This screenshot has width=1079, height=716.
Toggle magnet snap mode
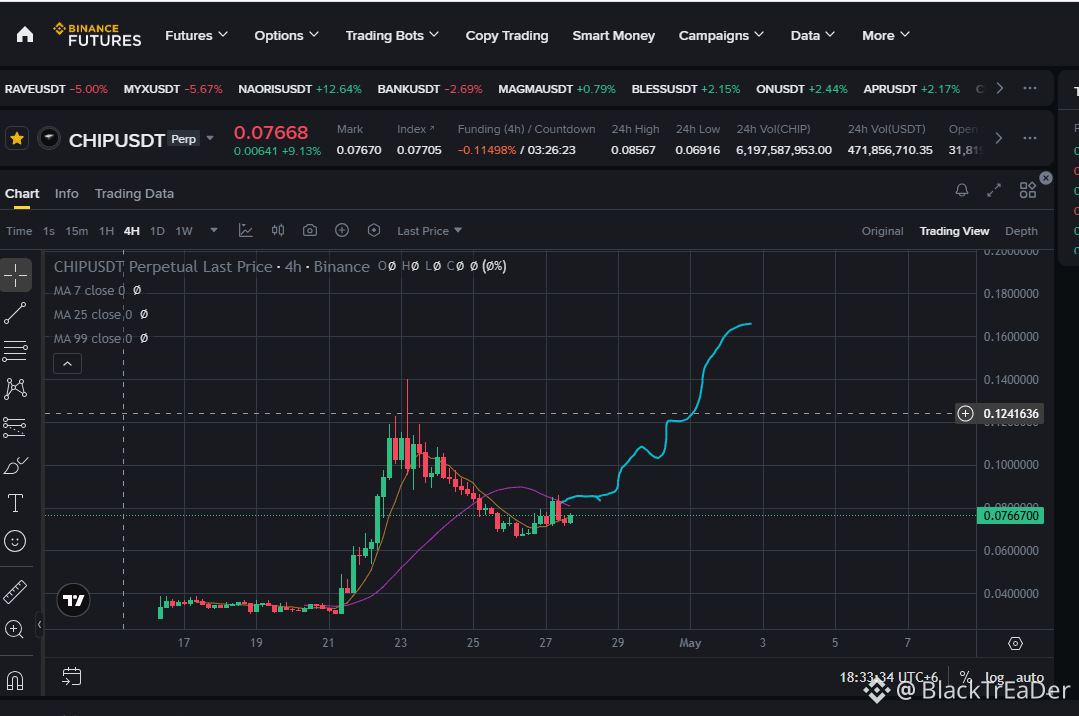15,680
